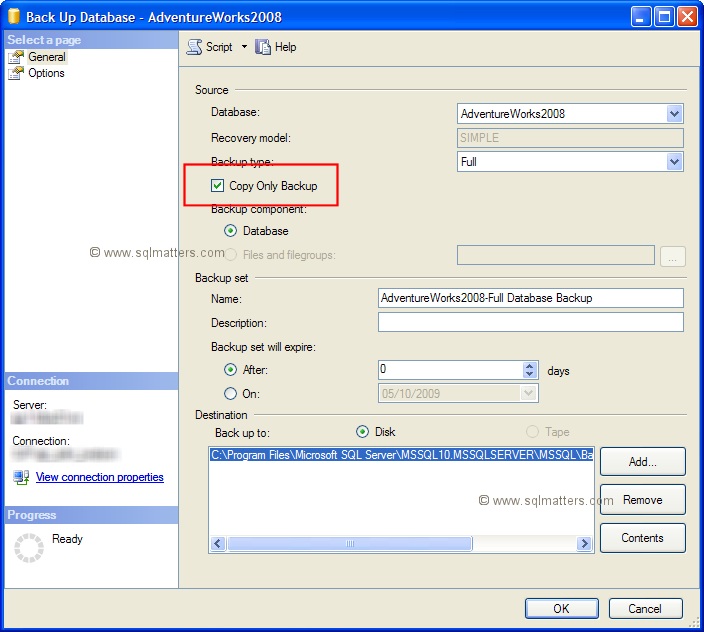704x632 pixels.
Task: Click the General page icon
Action: tap(16, 57)
